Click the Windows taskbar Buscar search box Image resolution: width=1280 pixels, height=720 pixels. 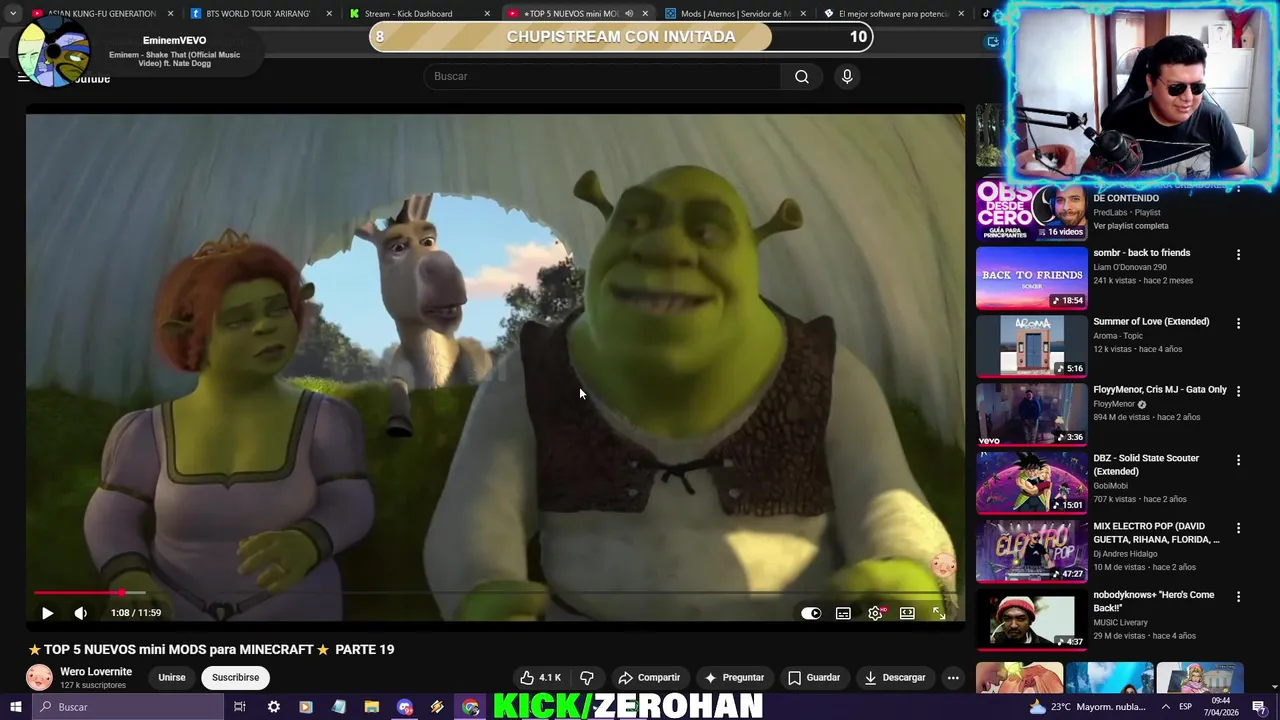point(128,707)
